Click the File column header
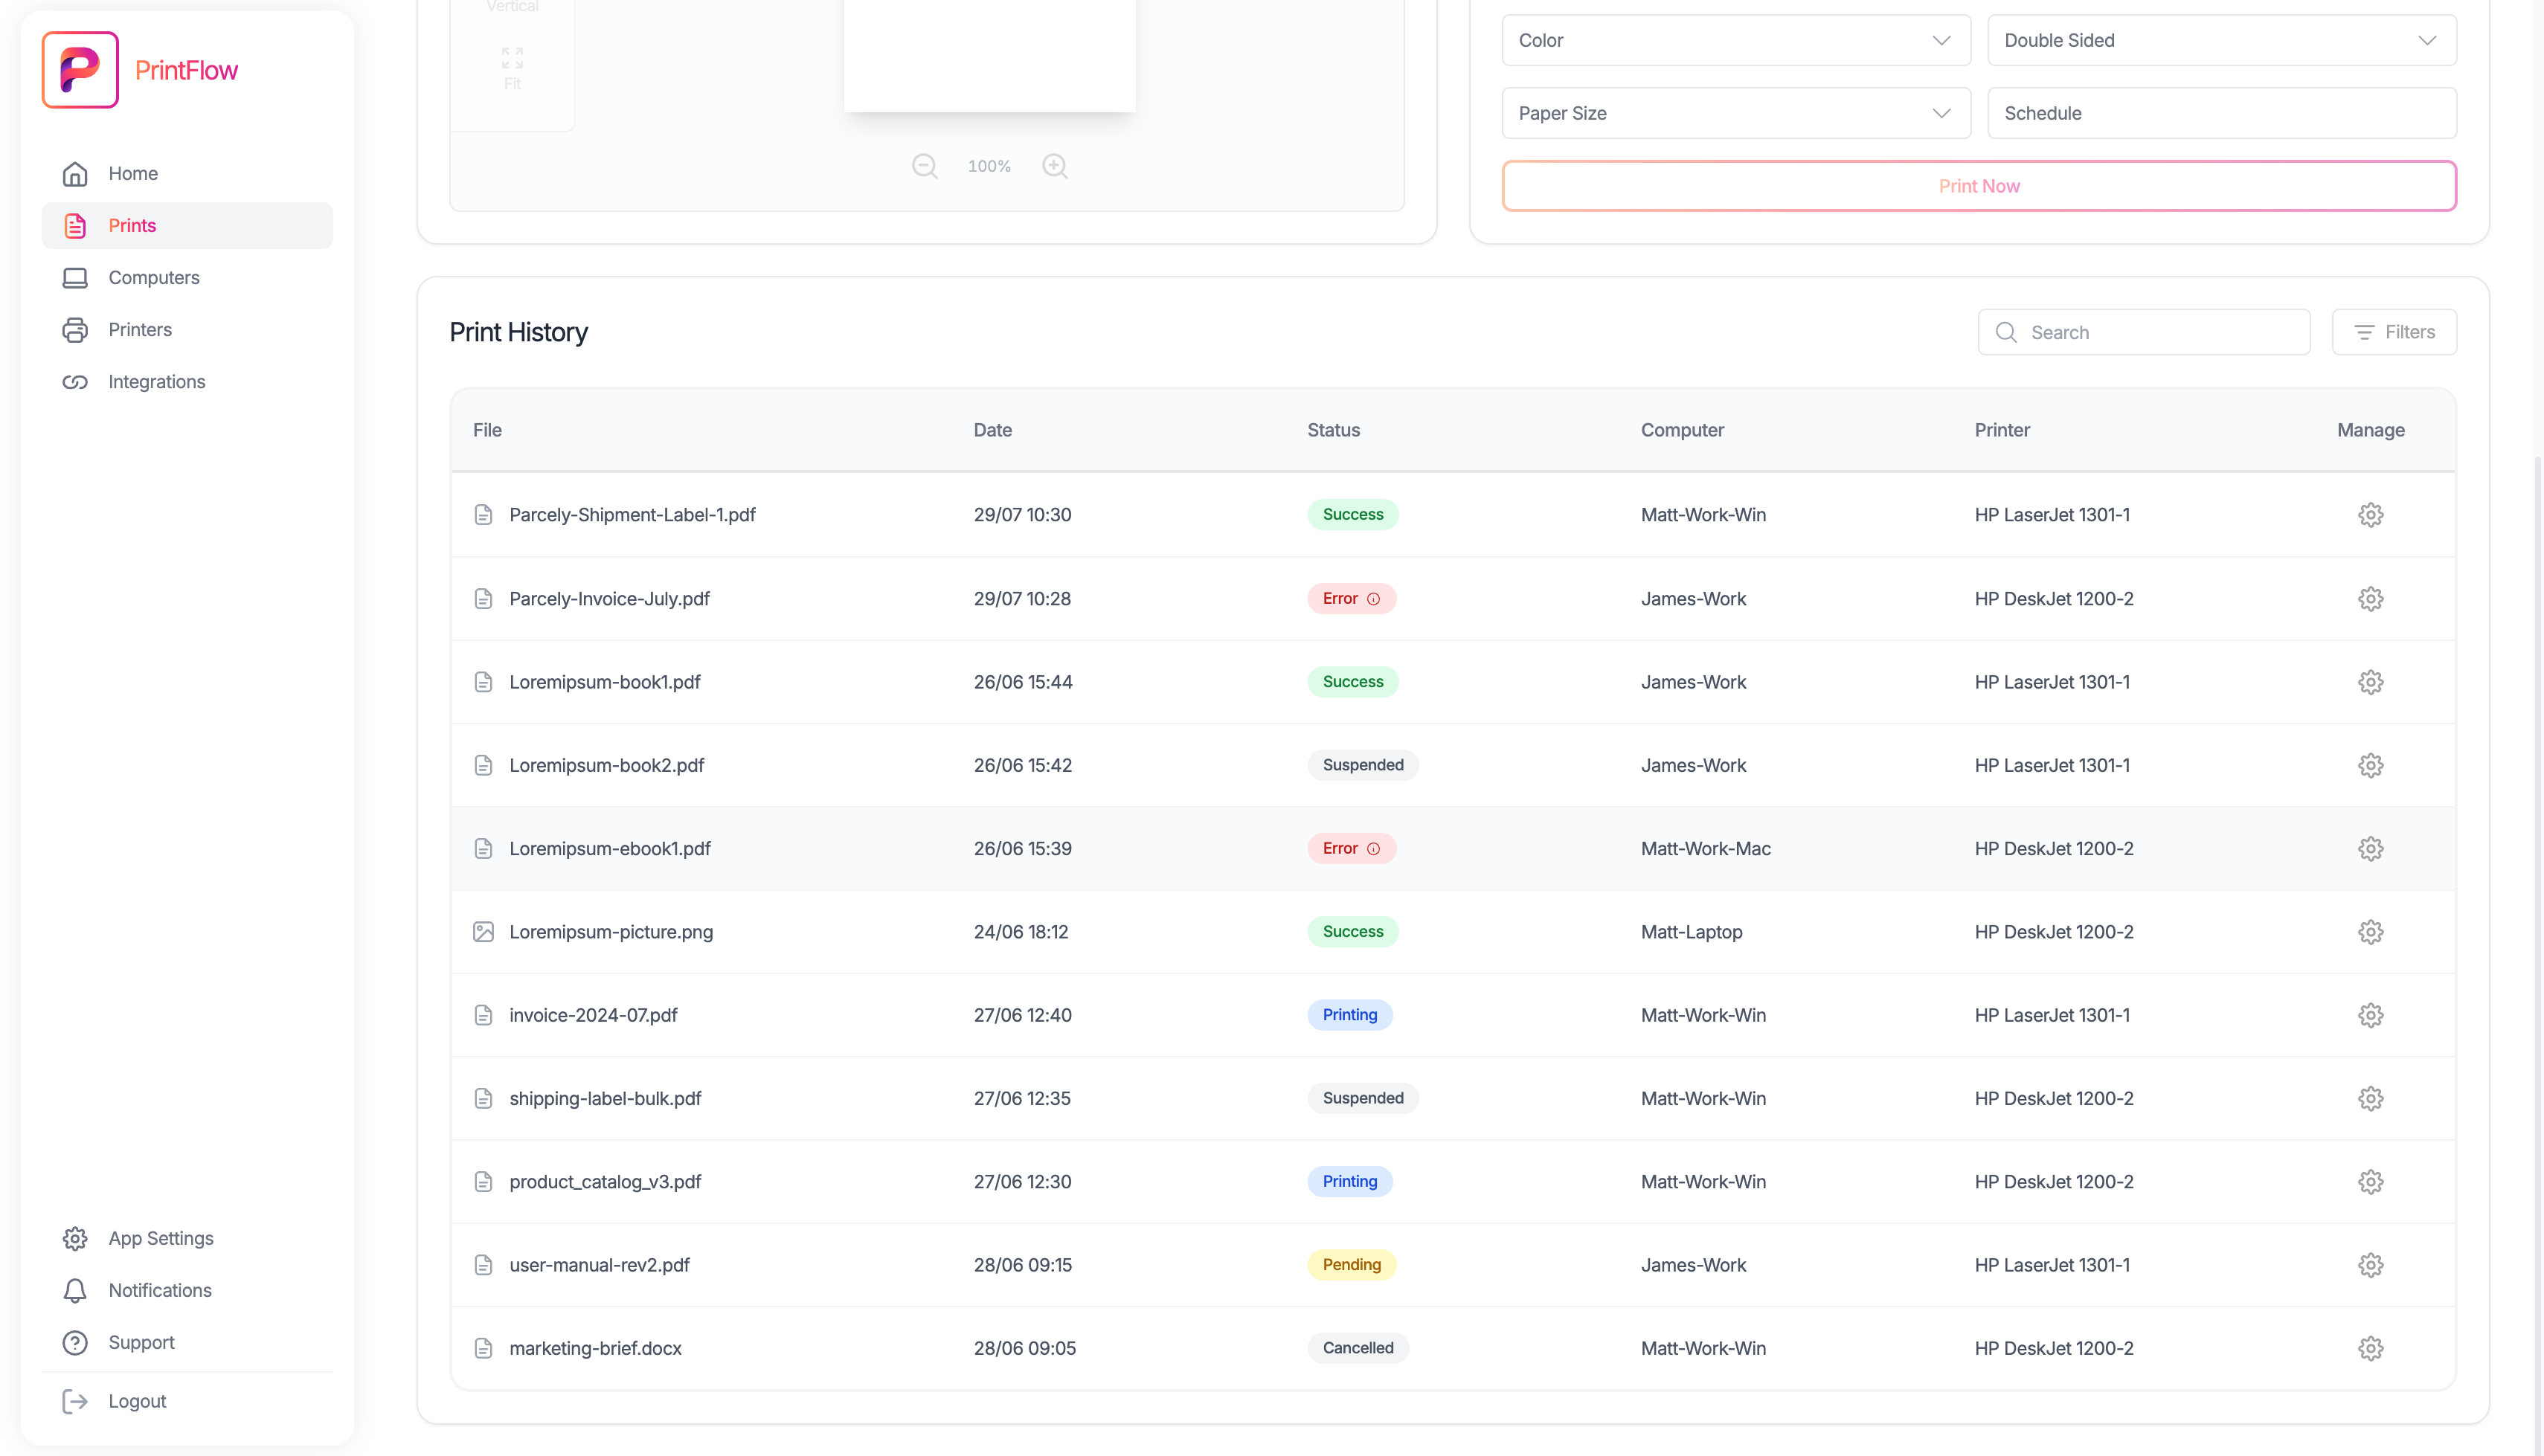 coord(487,430)
